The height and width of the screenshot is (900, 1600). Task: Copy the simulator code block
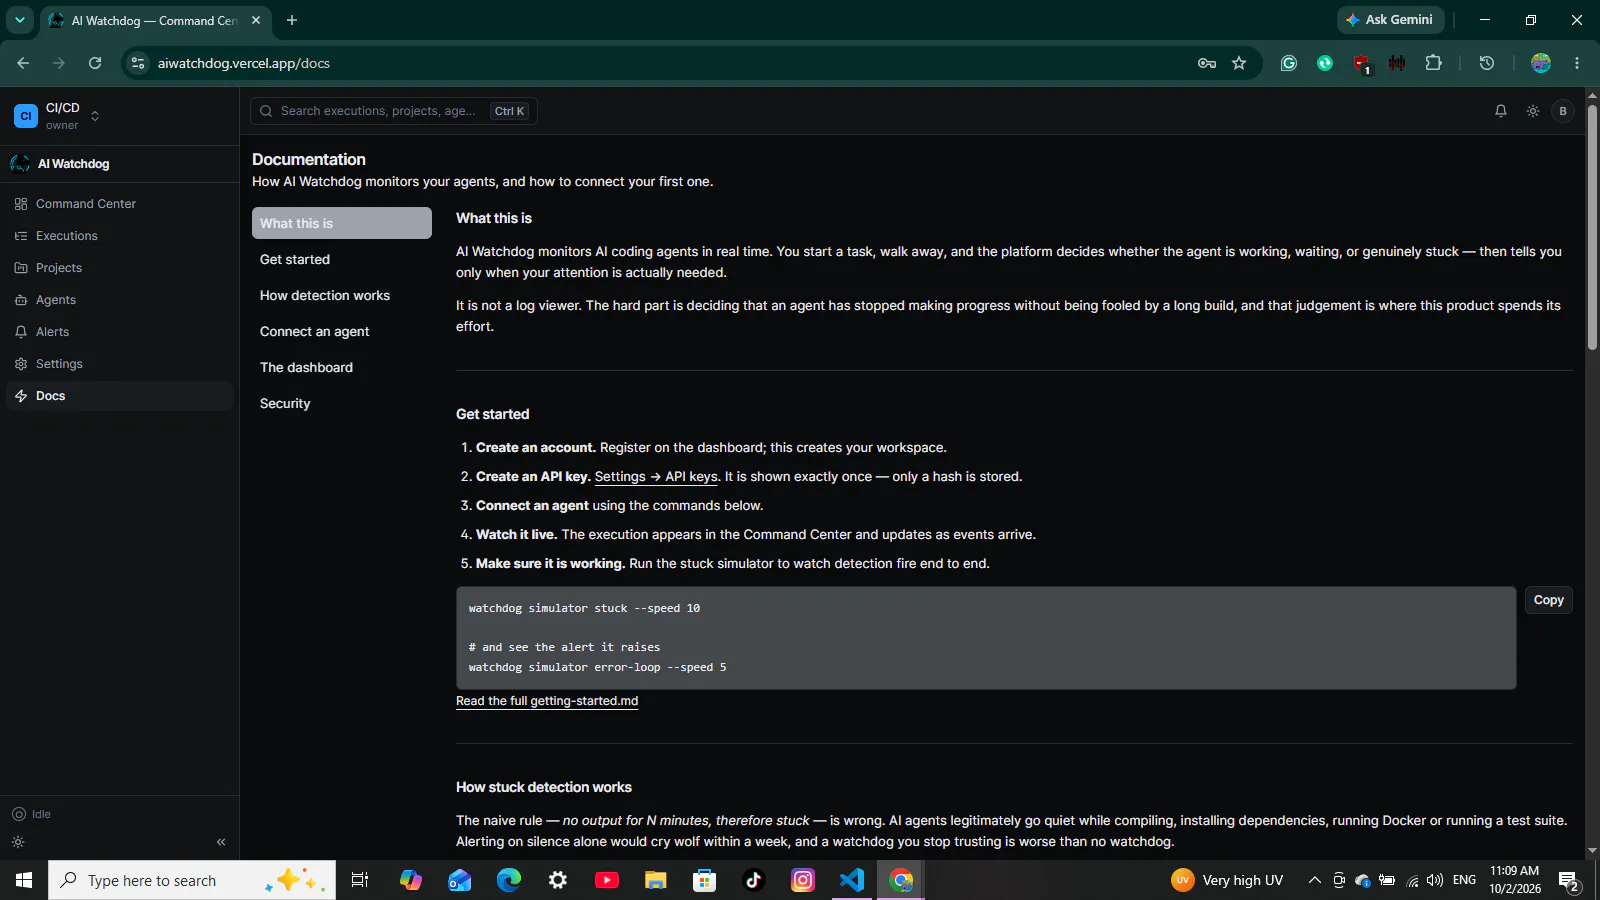tap(1549, 600)
